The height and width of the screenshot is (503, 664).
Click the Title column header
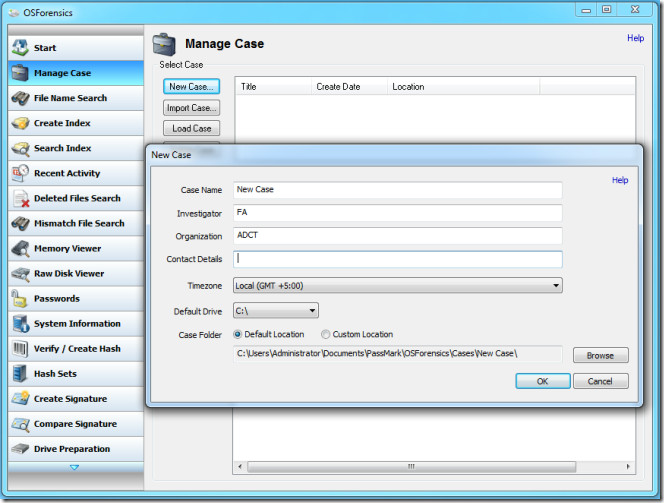coord(274,86)
